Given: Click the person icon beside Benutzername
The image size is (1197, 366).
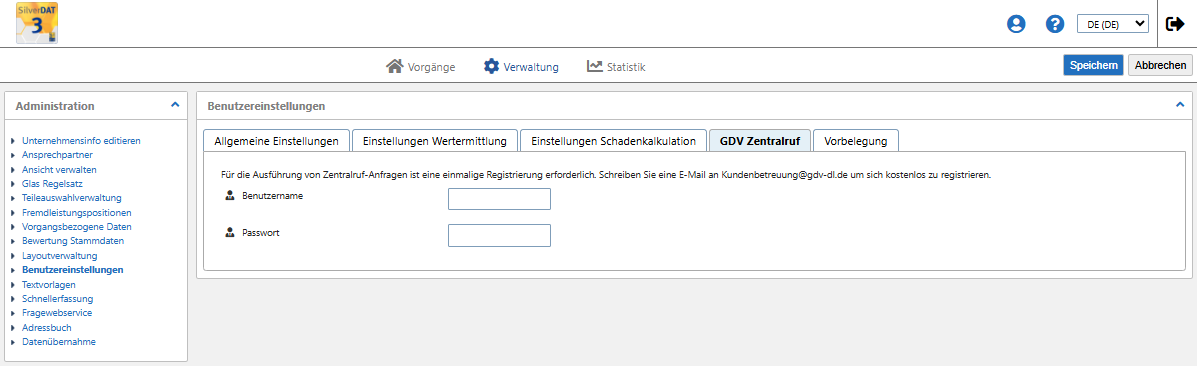Looking at the screenshot, I should [x=229, y=196].
